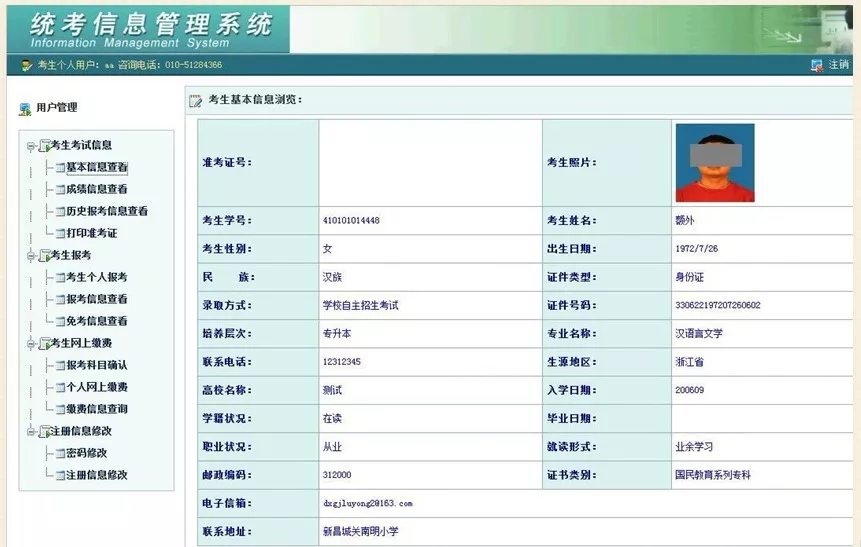861x547 pixels.
Task: Open 报考信息查看 in the tree
Action: [x=97, y=299]
